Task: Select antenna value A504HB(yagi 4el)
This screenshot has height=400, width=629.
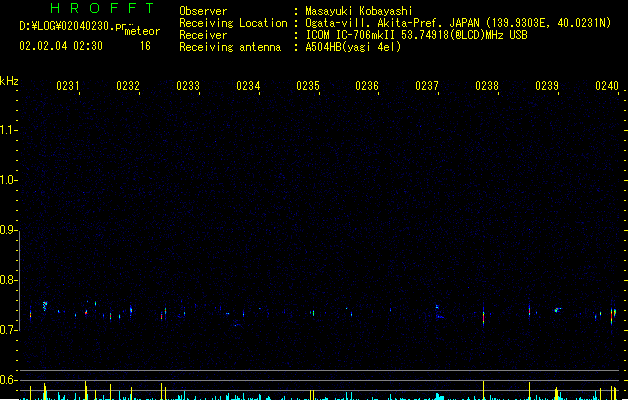Action: pyautogui.click(x=353, y=47)
